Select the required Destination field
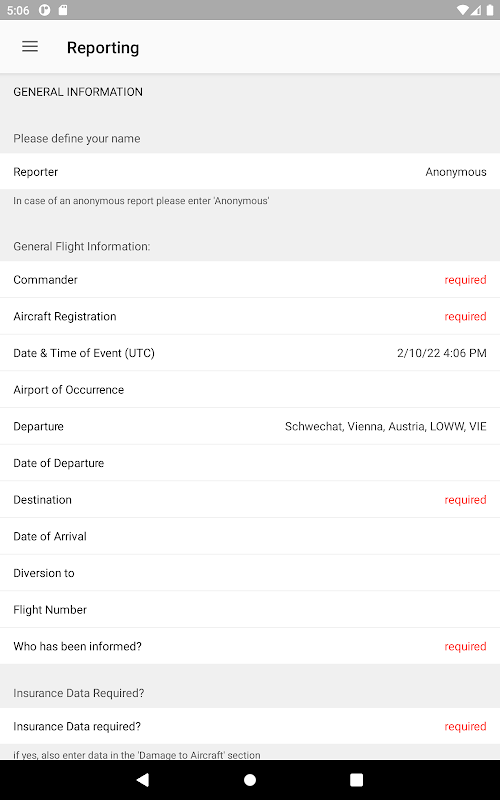 250,499
